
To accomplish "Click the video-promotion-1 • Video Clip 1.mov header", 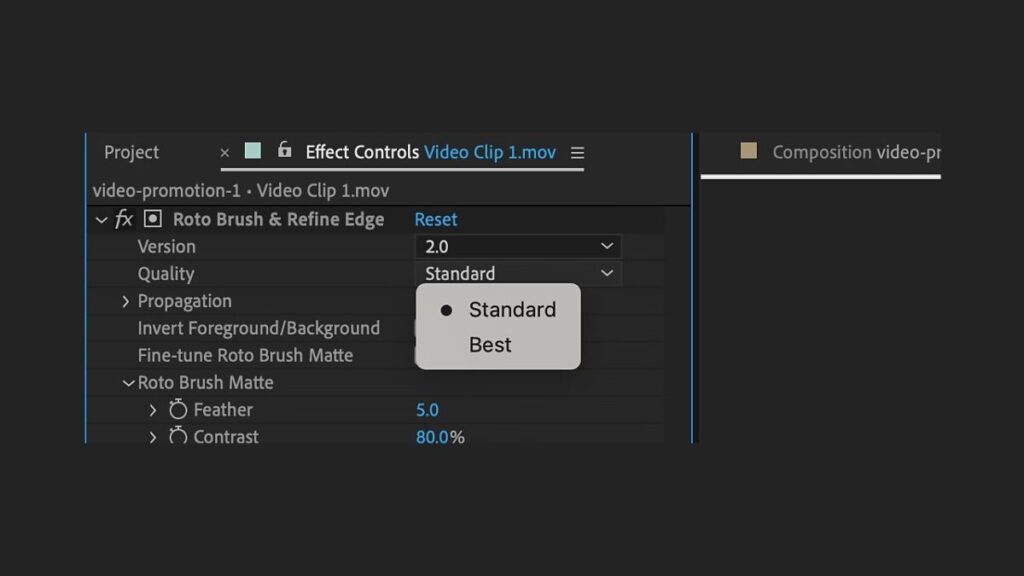I will pos(241,191).
